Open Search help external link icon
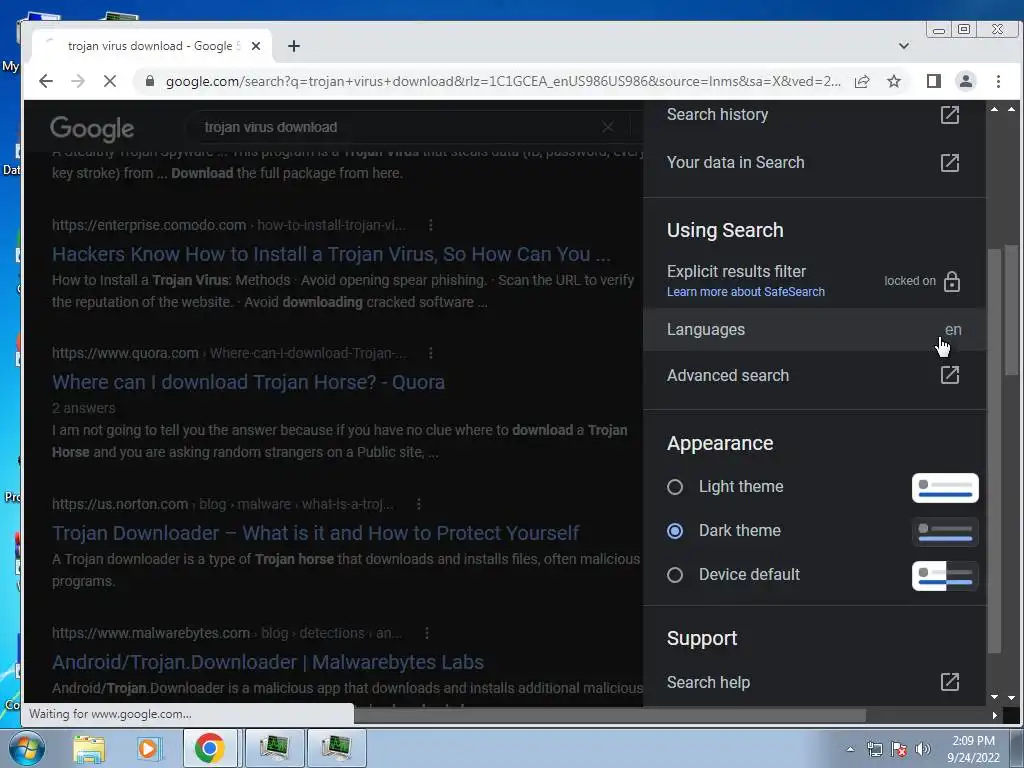The image size is (1024, 768). tap(950, 682)
